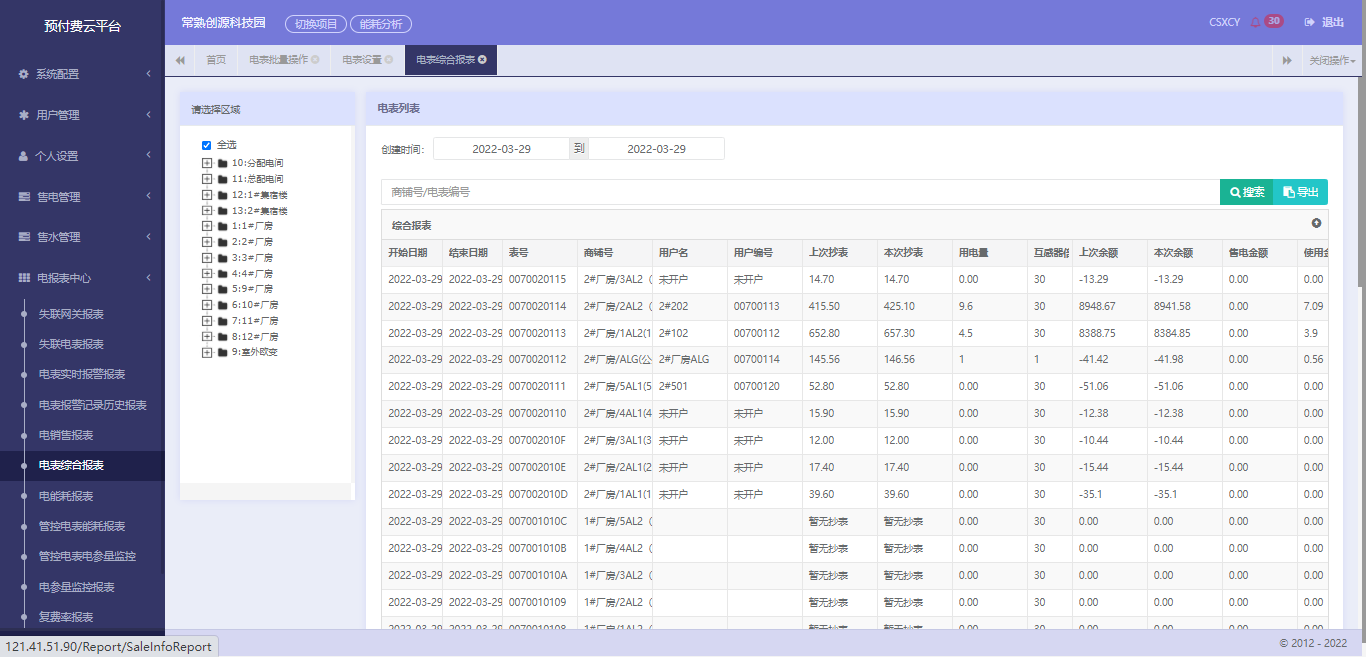Expand tree node 7:11#厂房
The width and height of the screenshot is (1366, 657).
point(207,321)
